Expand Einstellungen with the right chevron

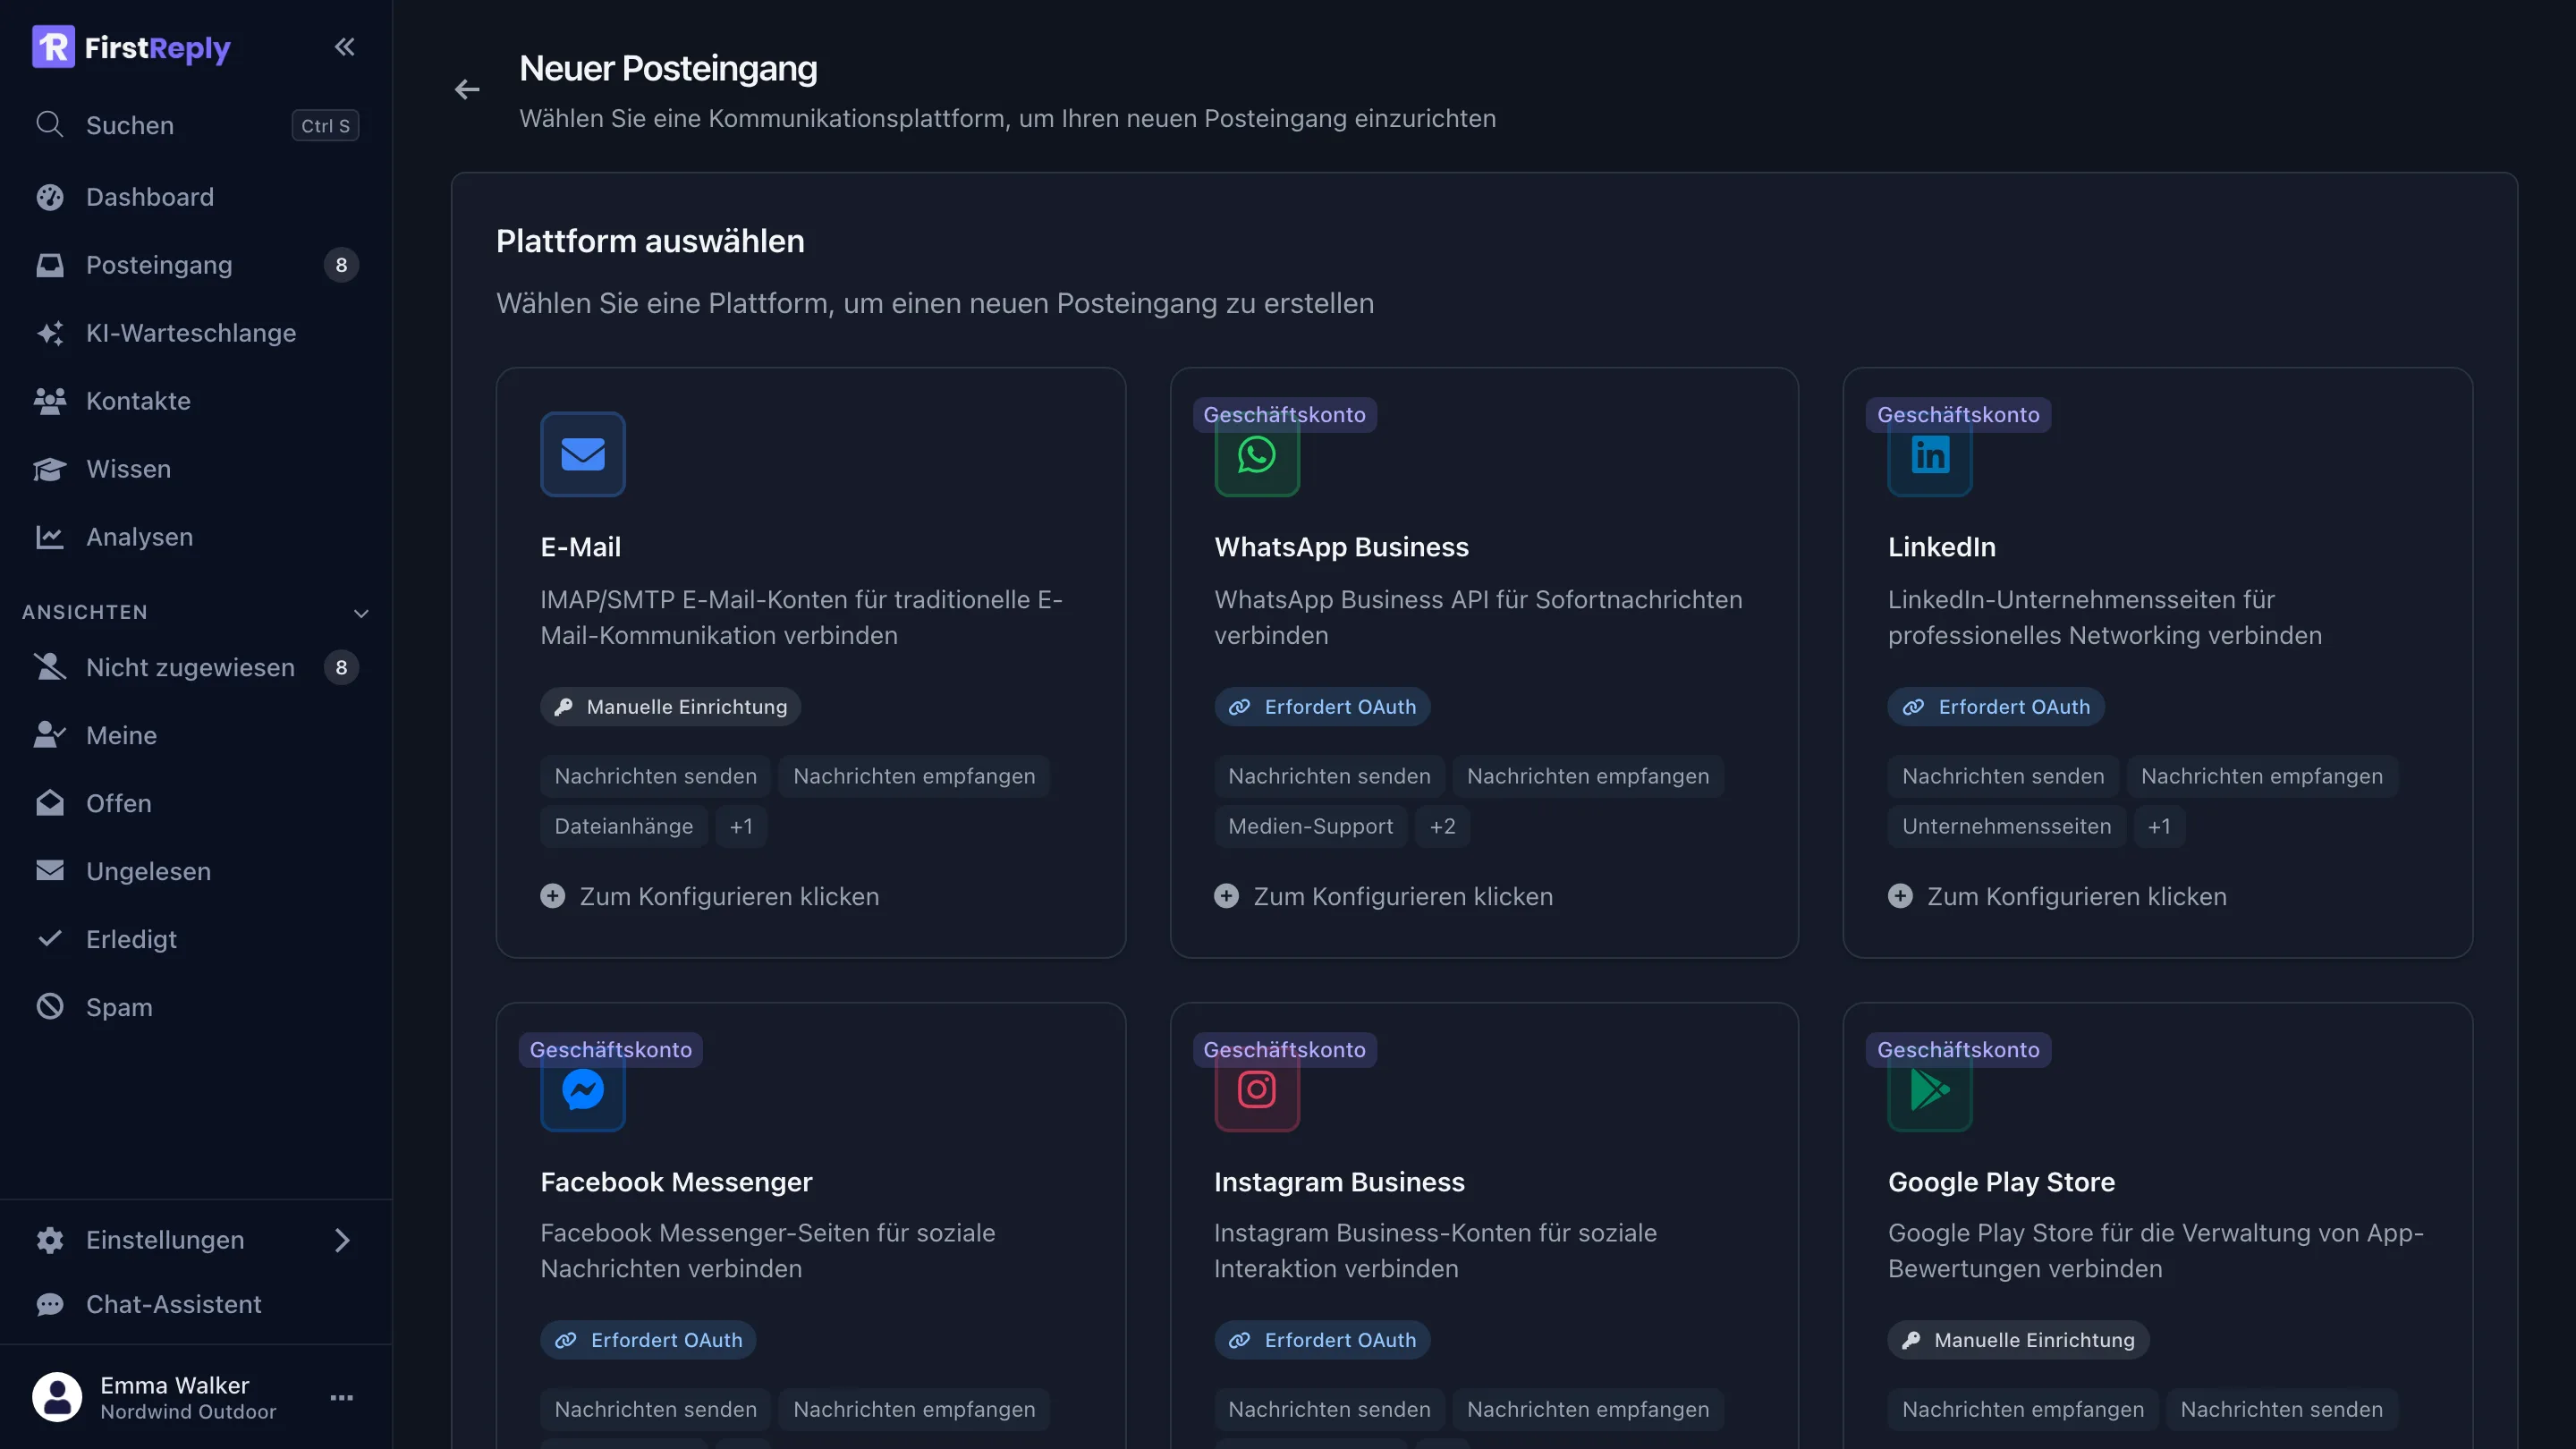(342, 1240)
